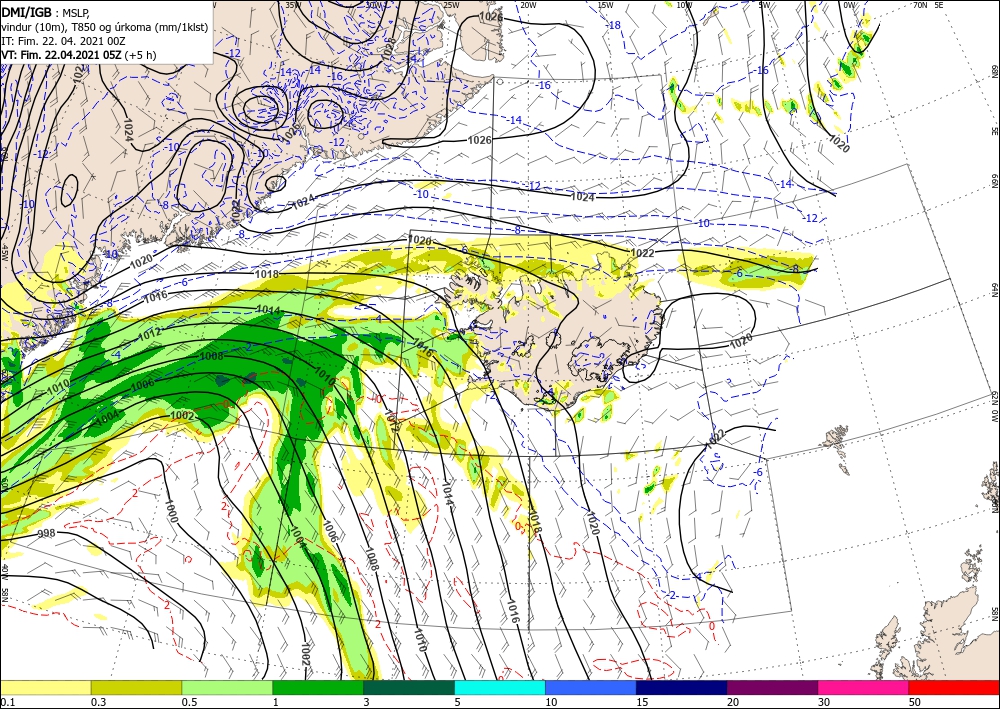
Task: Click the legend value '0.3'
Action: tap(98, 702)
